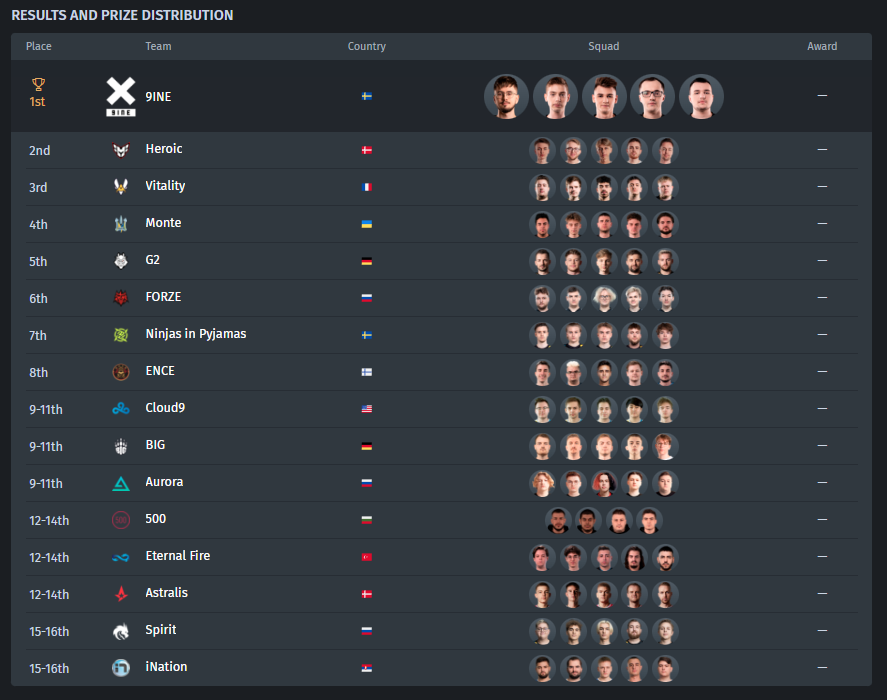
Task: Click the 1st place trophy icon
Action: coord(38,84)
